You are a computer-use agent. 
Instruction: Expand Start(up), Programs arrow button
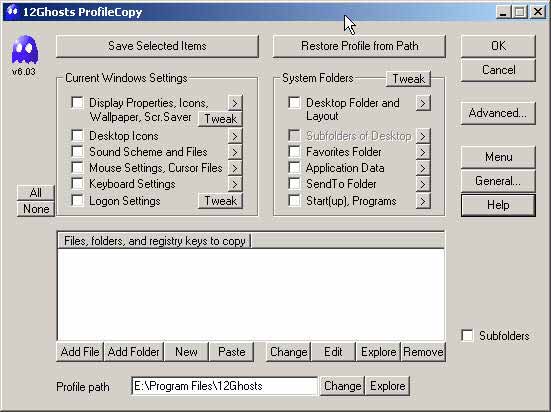click(x=423, y=201)
